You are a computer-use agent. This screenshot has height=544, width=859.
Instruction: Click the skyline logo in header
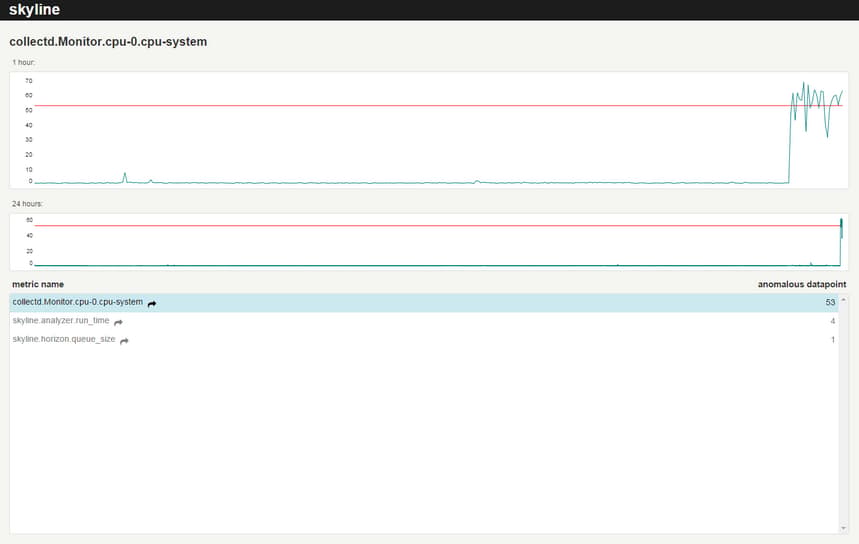click(x=35, y=10)
